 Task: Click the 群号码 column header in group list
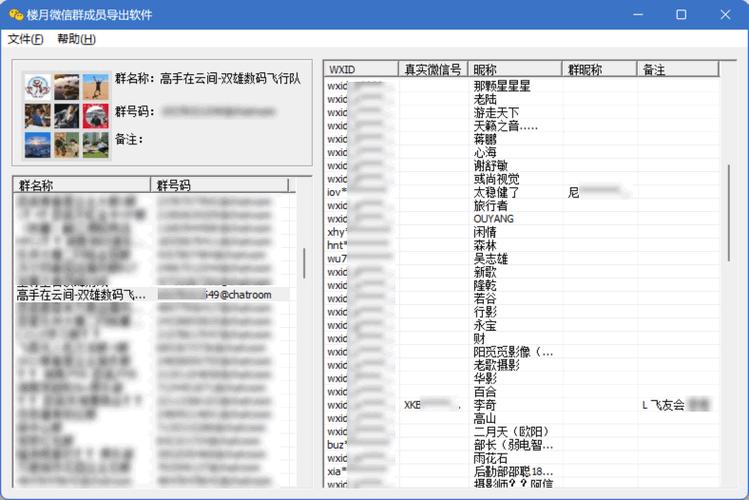pyautogui.click(x=220, y=185)
